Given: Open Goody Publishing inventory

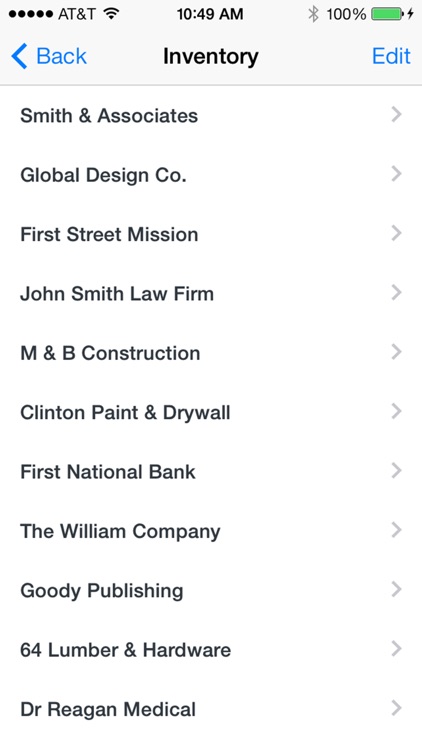Looking at the screenshot, I should [211, 590].
